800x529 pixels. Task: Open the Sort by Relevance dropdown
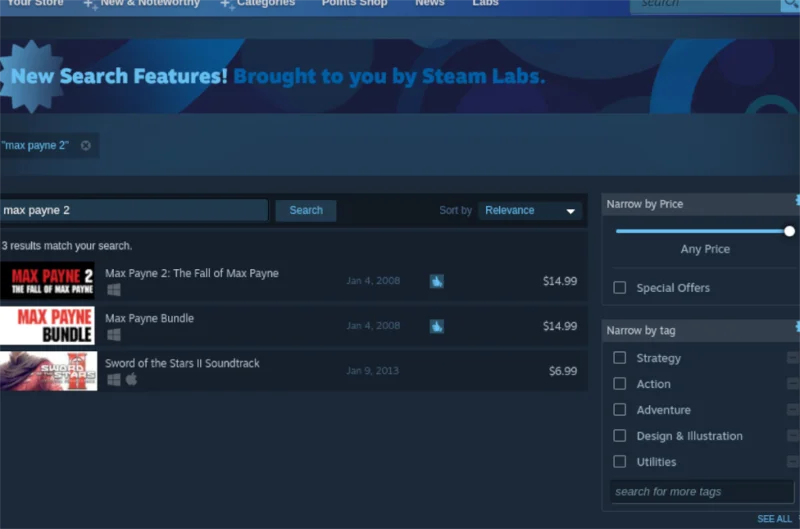tap(530, 210)
